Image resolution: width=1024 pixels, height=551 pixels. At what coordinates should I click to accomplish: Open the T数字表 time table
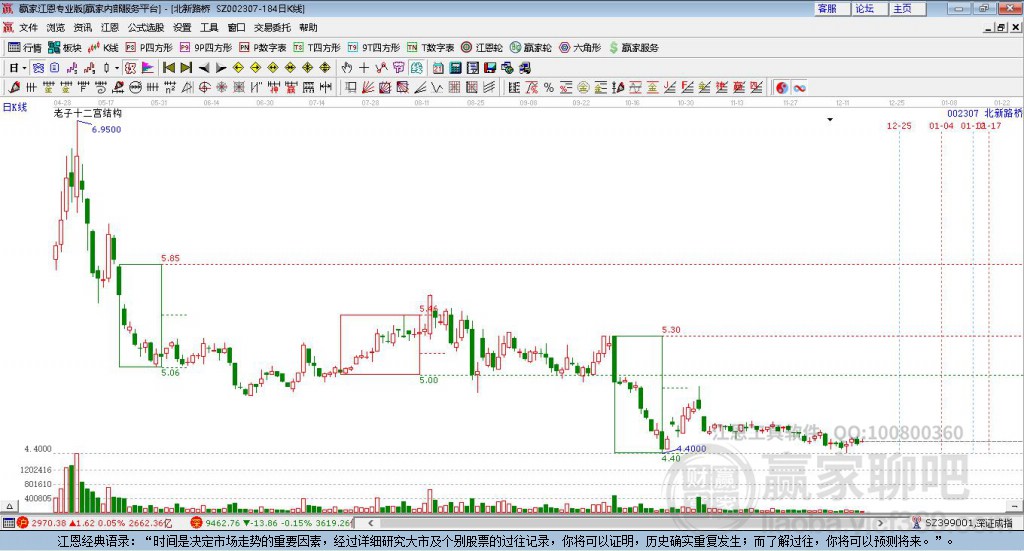click(x=430, y=48)
